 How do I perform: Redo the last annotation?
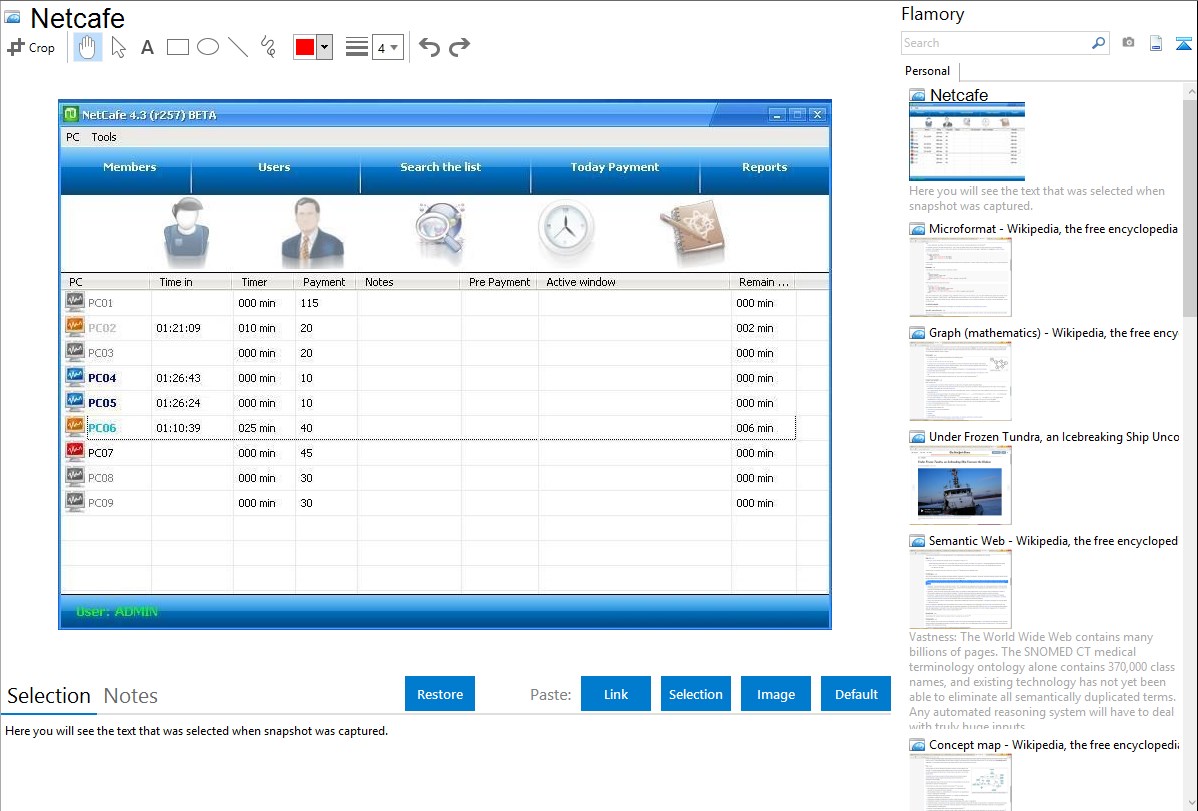click(x=459, y=47)
